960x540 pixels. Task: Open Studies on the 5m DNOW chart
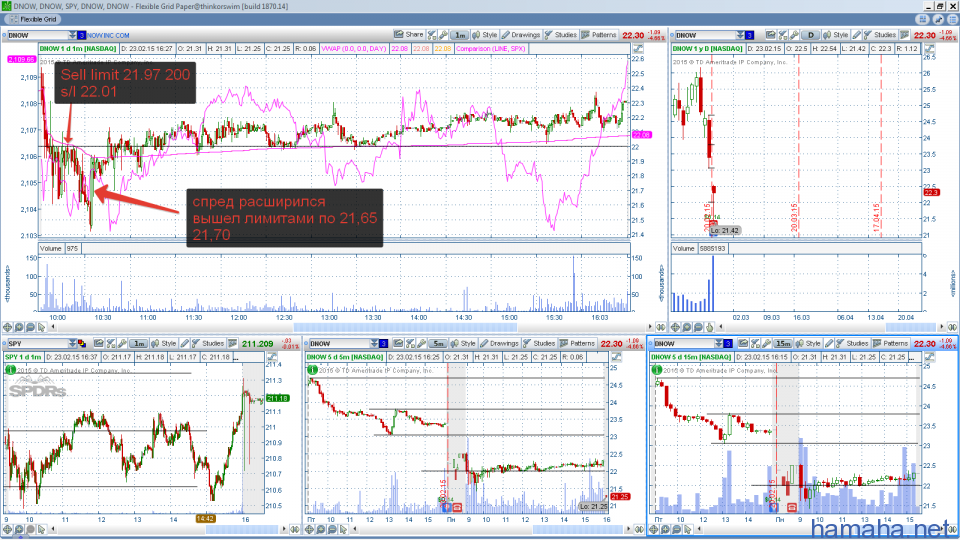coord(539,343)
